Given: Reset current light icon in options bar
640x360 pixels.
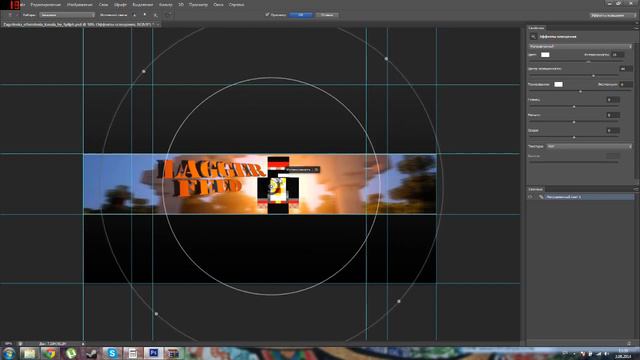Looking at the screenshot, I should [x=168, y=15].
